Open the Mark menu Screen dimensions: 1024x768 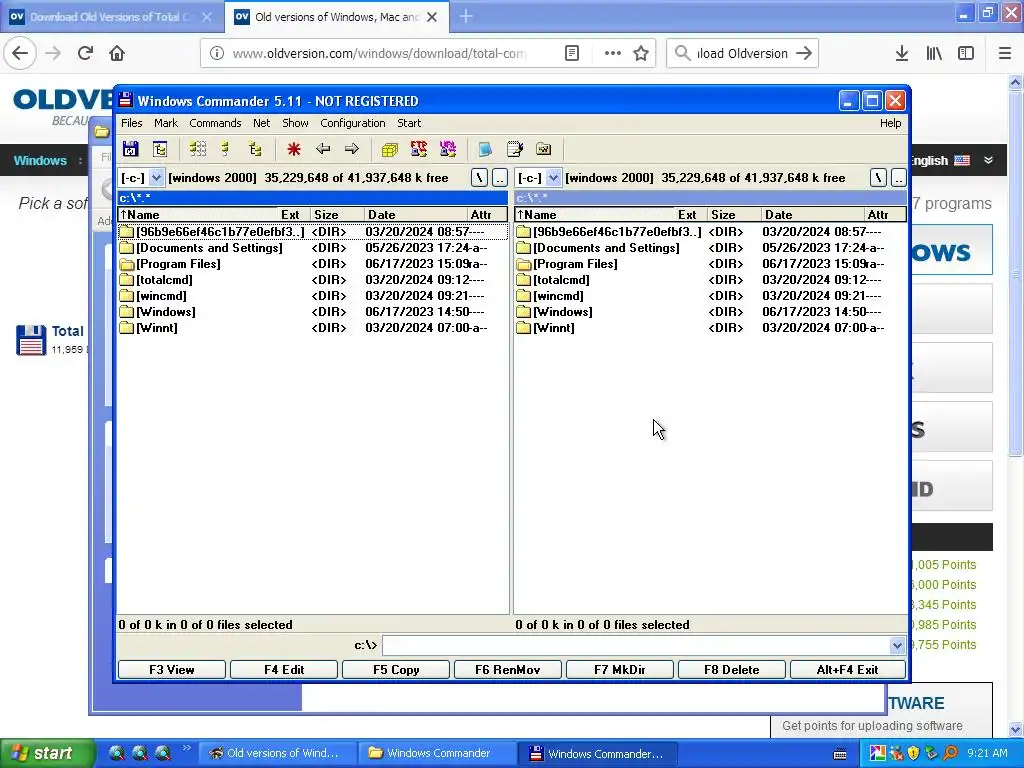coord(166,123)
